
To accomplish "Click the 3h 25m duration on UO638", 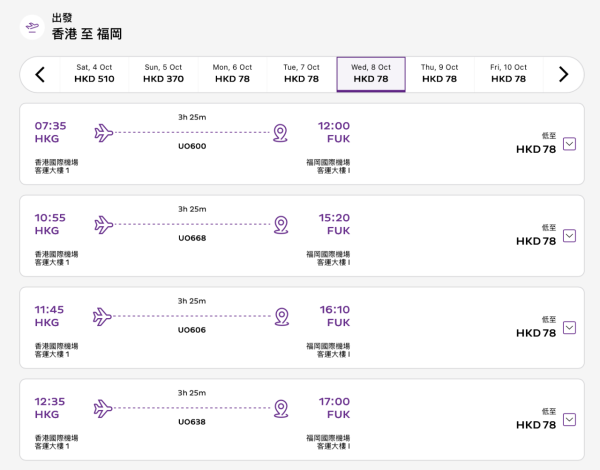I will [192, 393].
